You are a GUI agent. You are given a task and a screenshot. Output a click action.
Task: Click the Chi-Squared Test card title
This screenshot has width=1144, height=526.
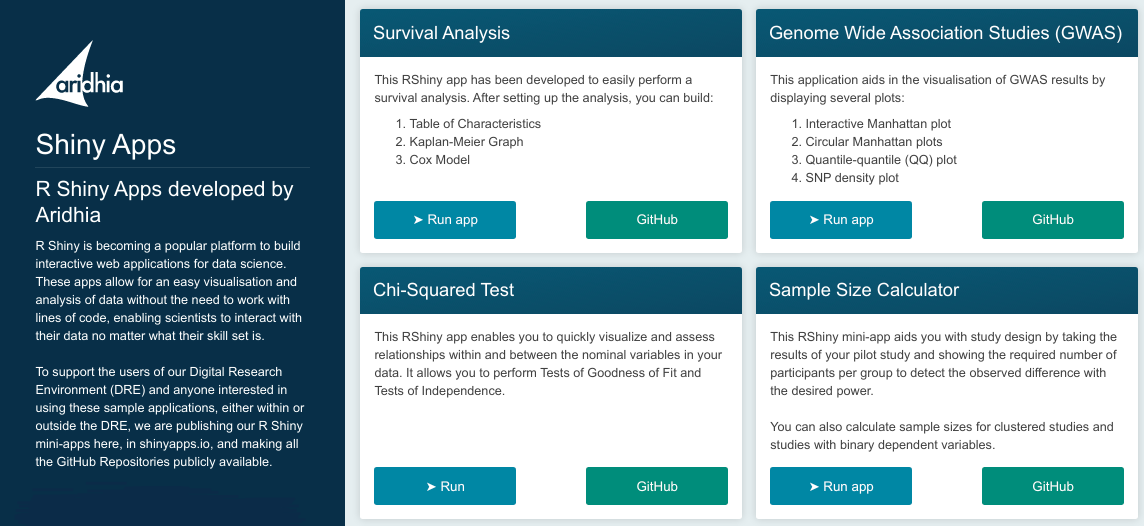click(444, 290)
